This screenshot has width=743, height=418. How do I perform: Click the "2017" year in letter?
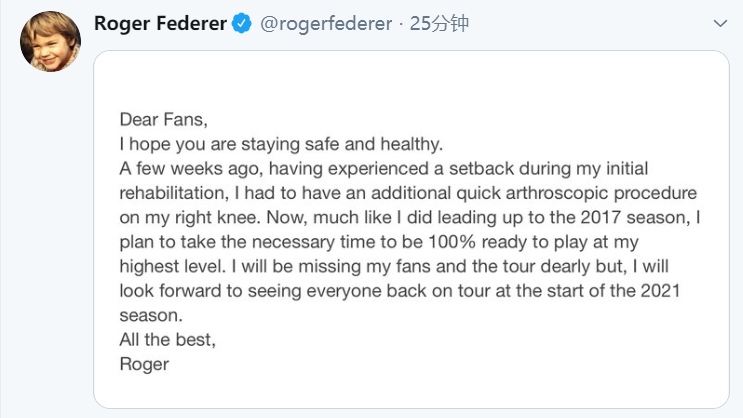(600, 218)
